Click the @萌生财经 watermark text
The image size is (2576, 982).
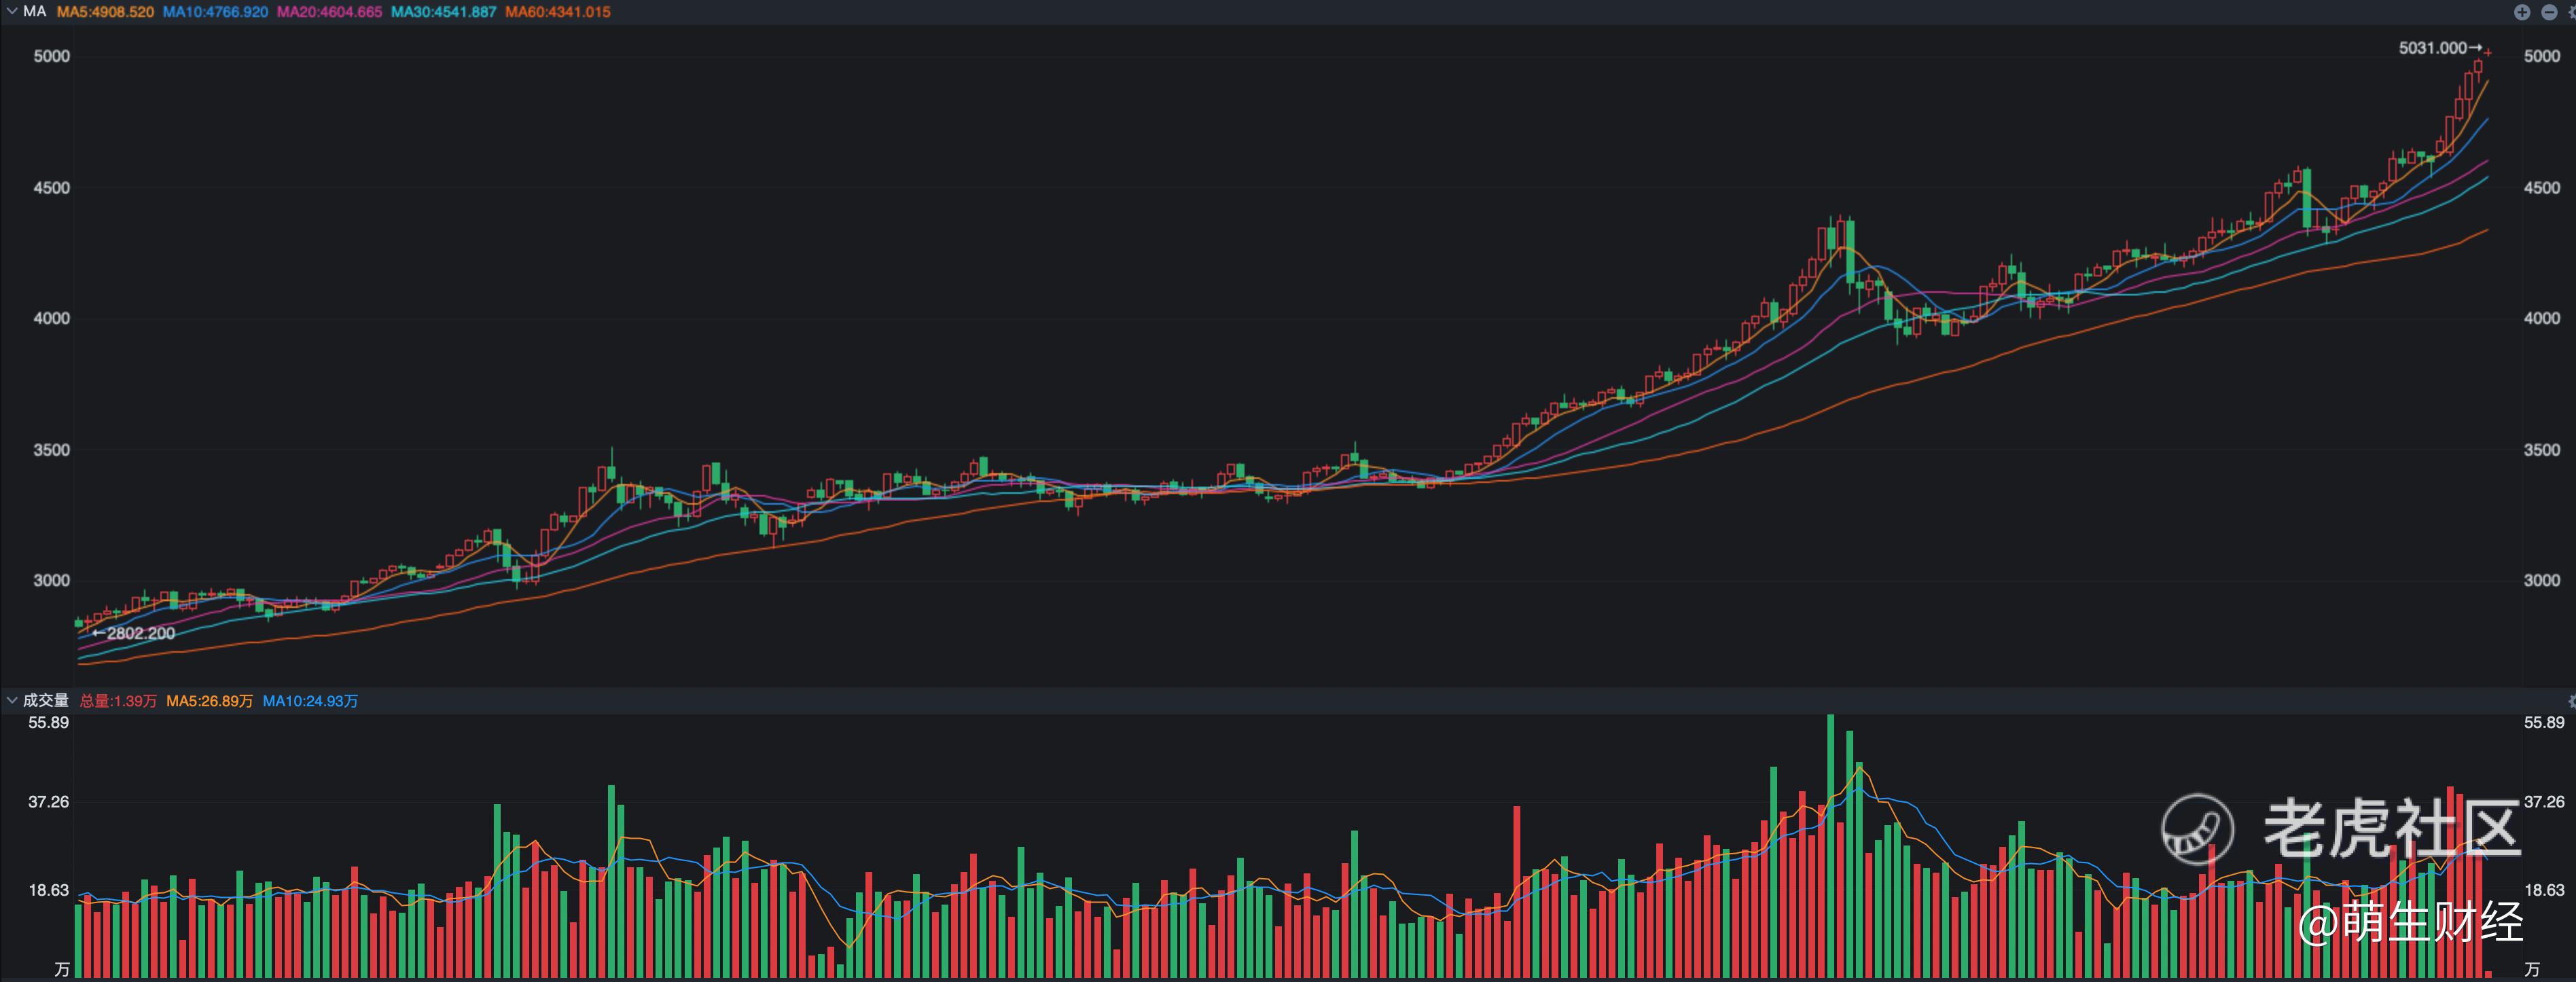tap(2410, 922)
